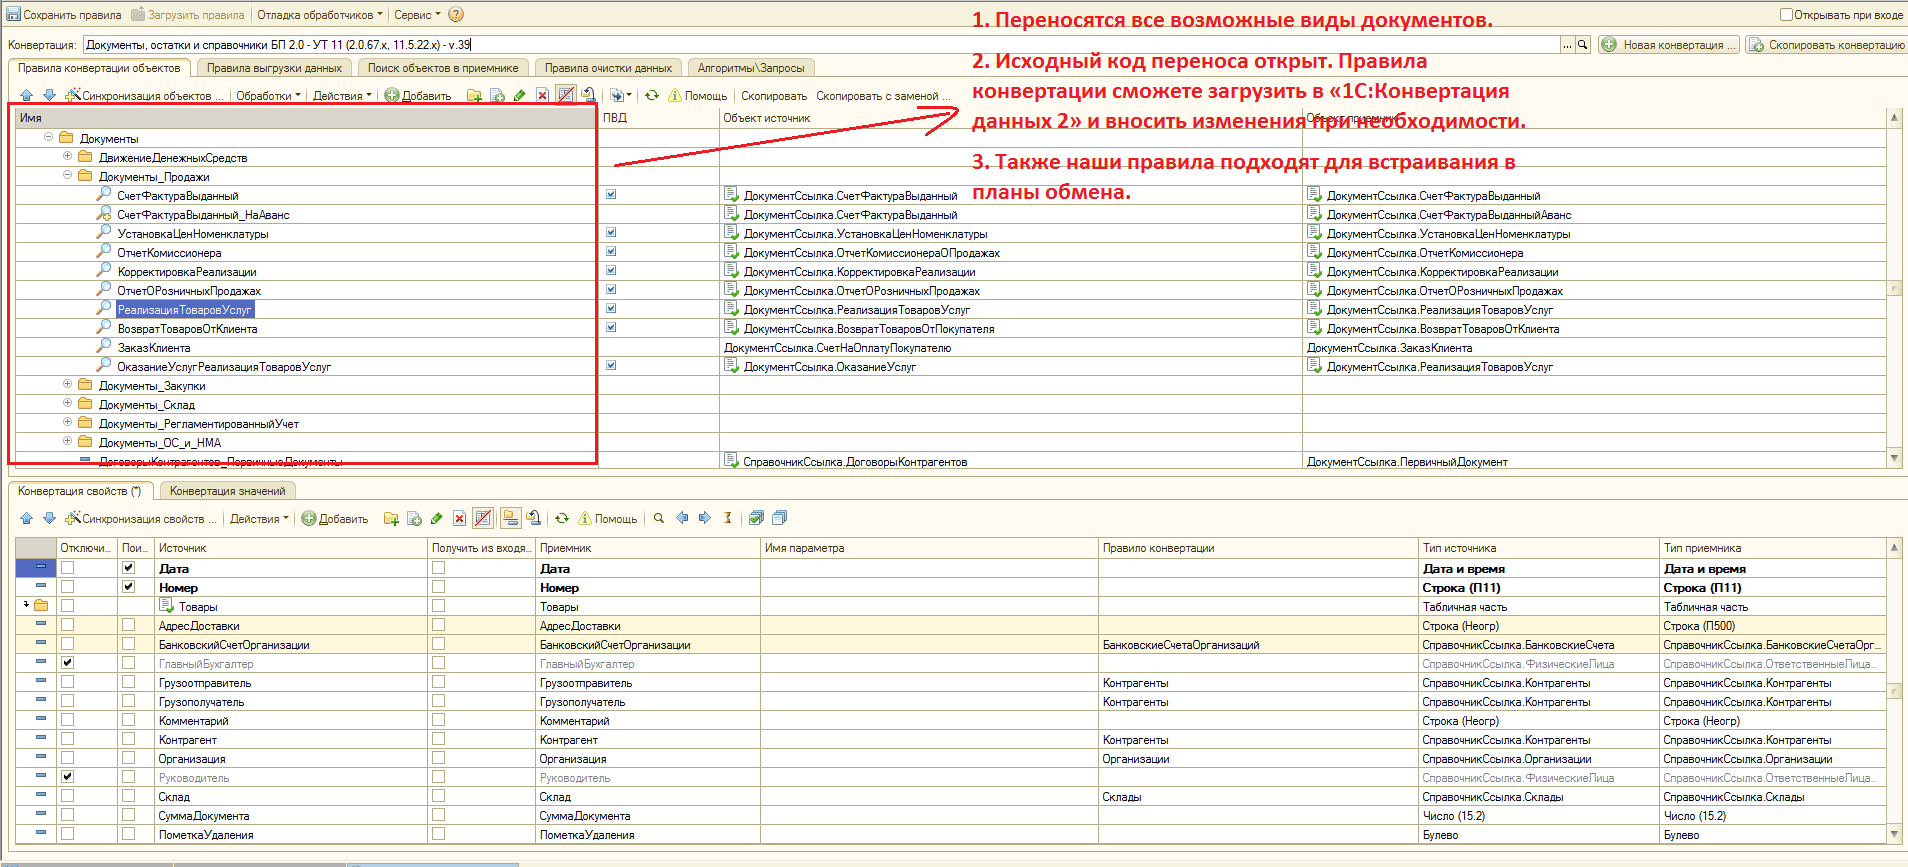This screenshot has height=867, width=1908.
Task: Click copy-rule icon in objects toolbar
Action: (498, 96)
